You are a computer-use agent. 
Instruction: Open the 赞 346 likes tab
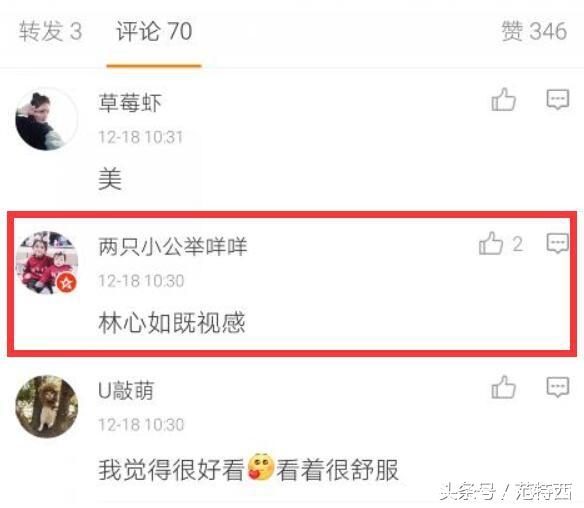coord(534,31)
